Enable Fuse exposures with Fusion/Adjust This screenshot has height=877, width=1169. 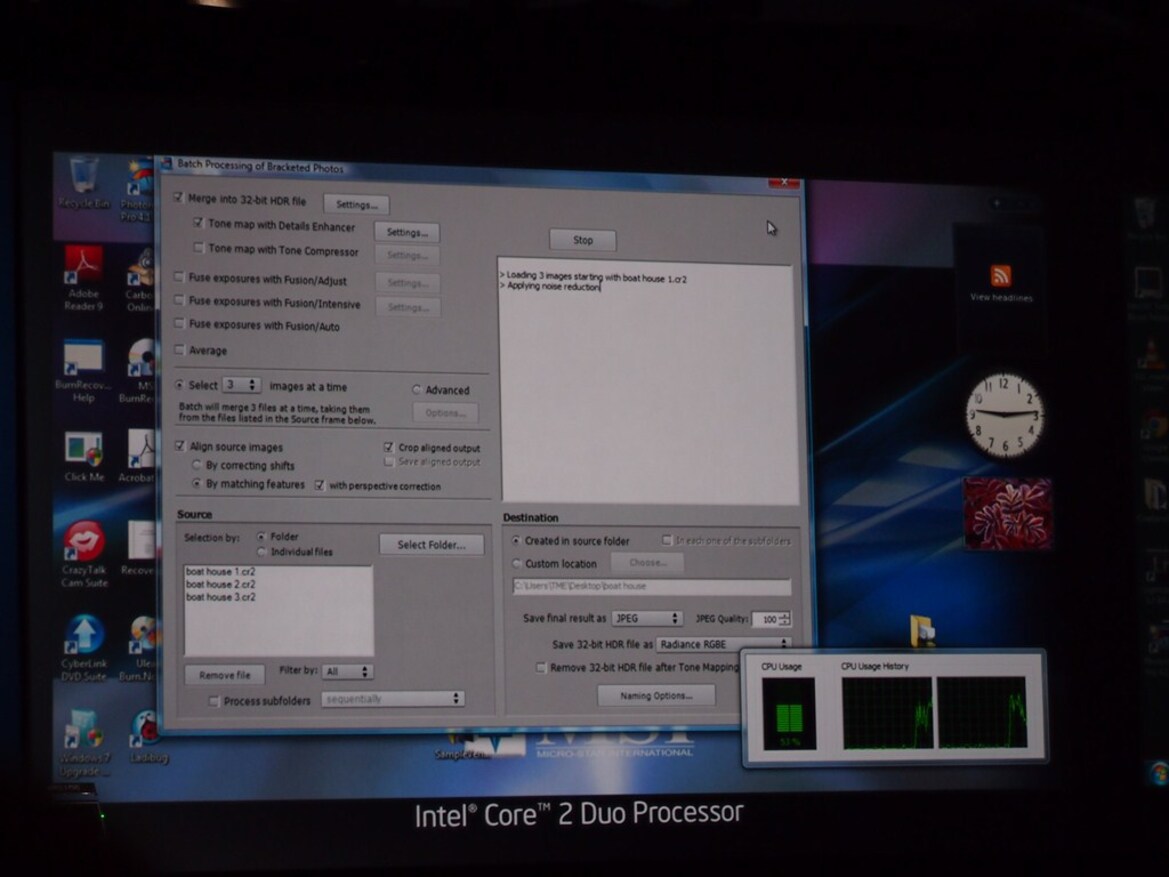click(179, 277)
